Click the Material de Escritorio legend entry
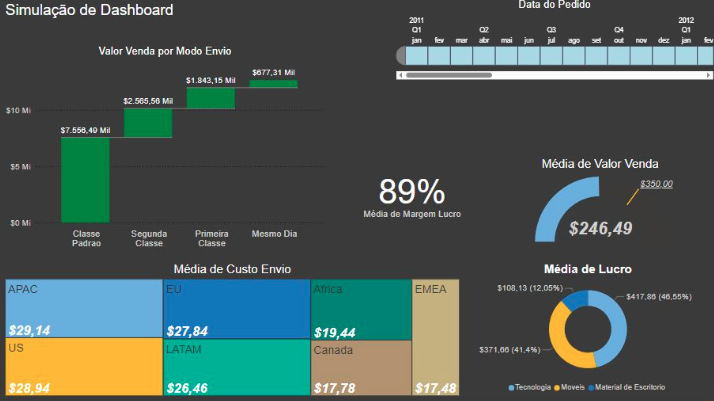Screen dimensions: 714x401 [627, 387]
